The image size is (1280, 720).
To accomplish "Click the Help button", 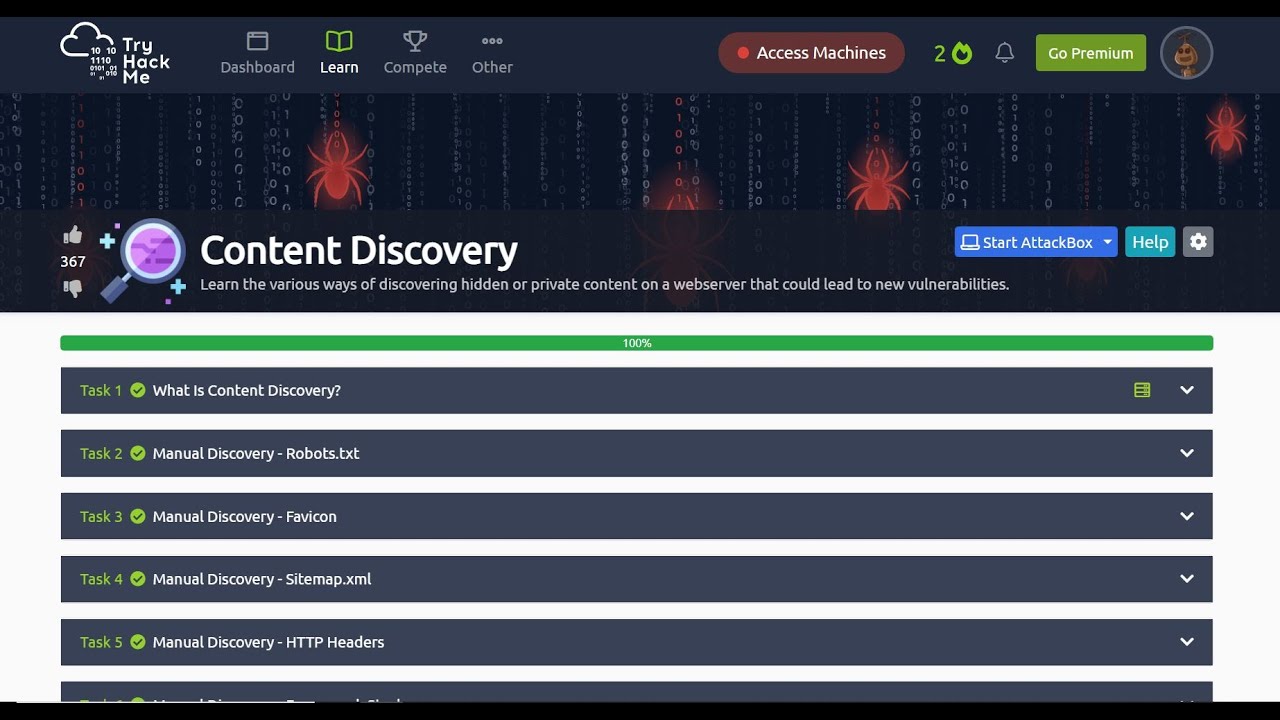I will 1150,242.
